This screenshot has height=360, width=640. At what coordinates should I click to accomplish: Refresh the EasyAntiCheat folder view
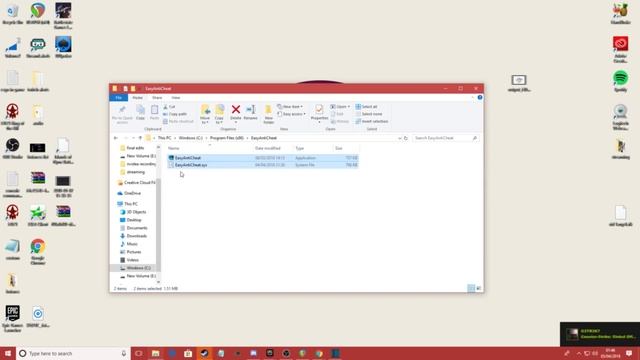point(406,138)
